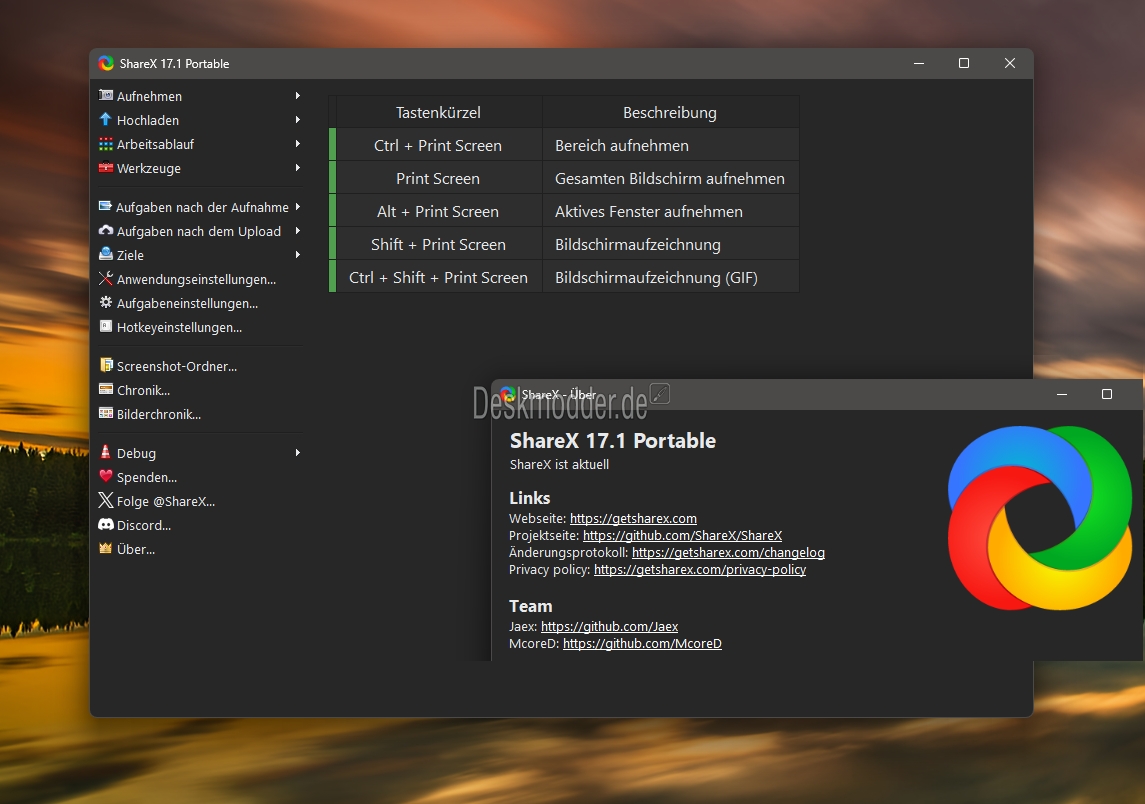Open the github.com/Jaex team link
The height and width of the screenshot is (804, 1145).
point(609,627)
